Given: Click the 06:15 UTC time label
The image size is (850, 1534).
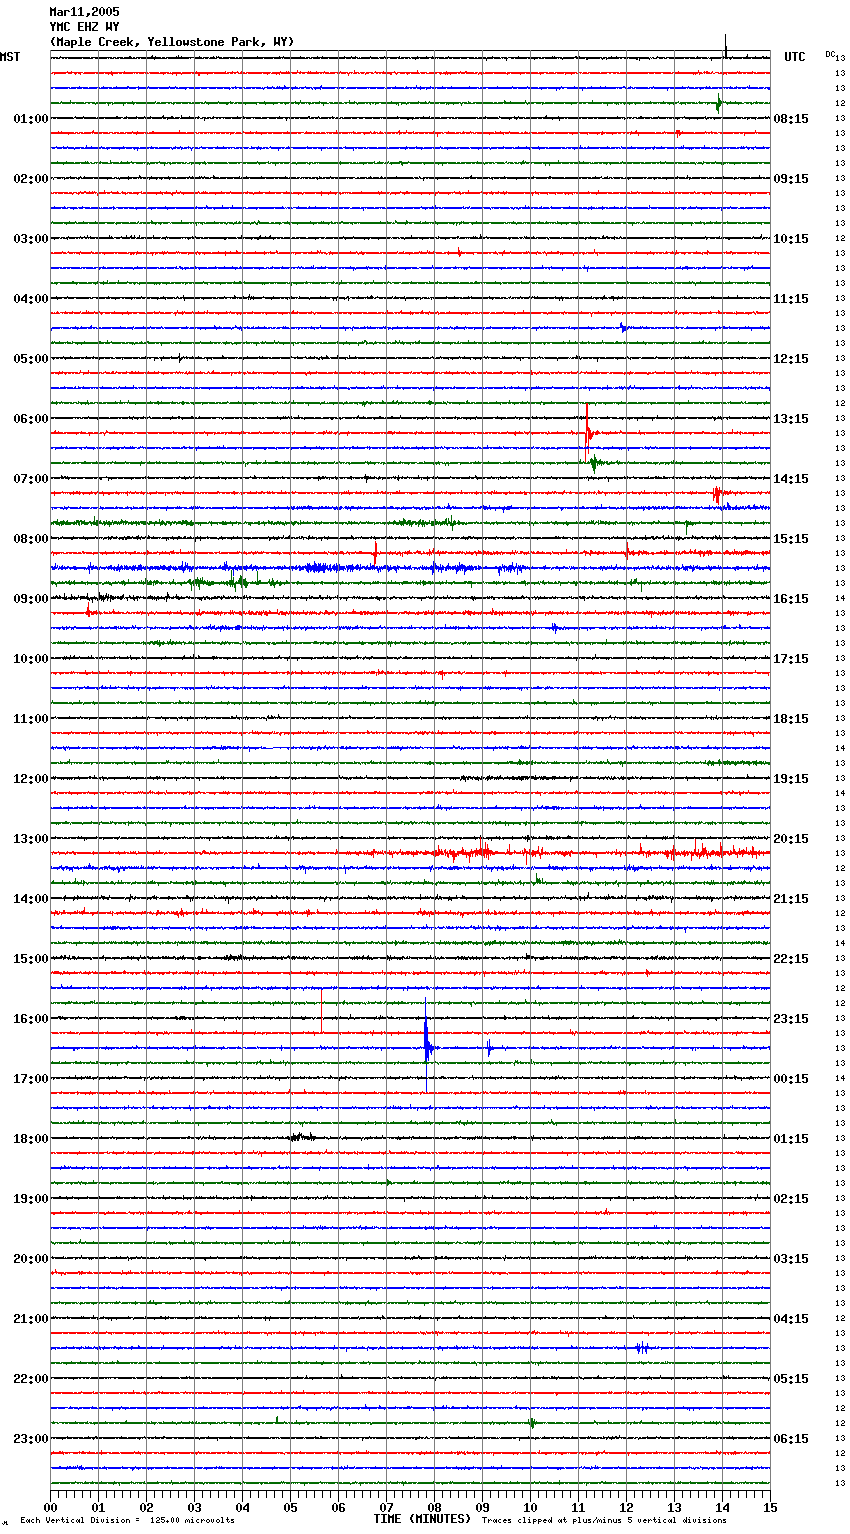Looking at the screenshot, I should tap(791, 1439).
